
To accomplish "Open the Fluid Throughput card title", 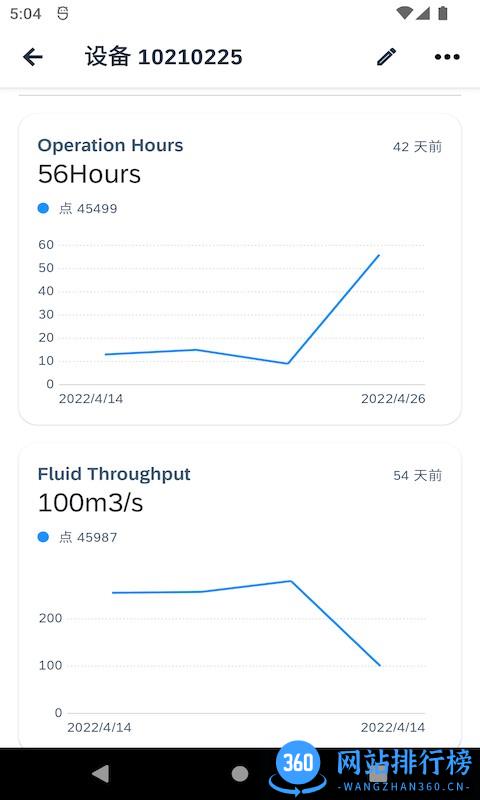I will pos(114,474).
